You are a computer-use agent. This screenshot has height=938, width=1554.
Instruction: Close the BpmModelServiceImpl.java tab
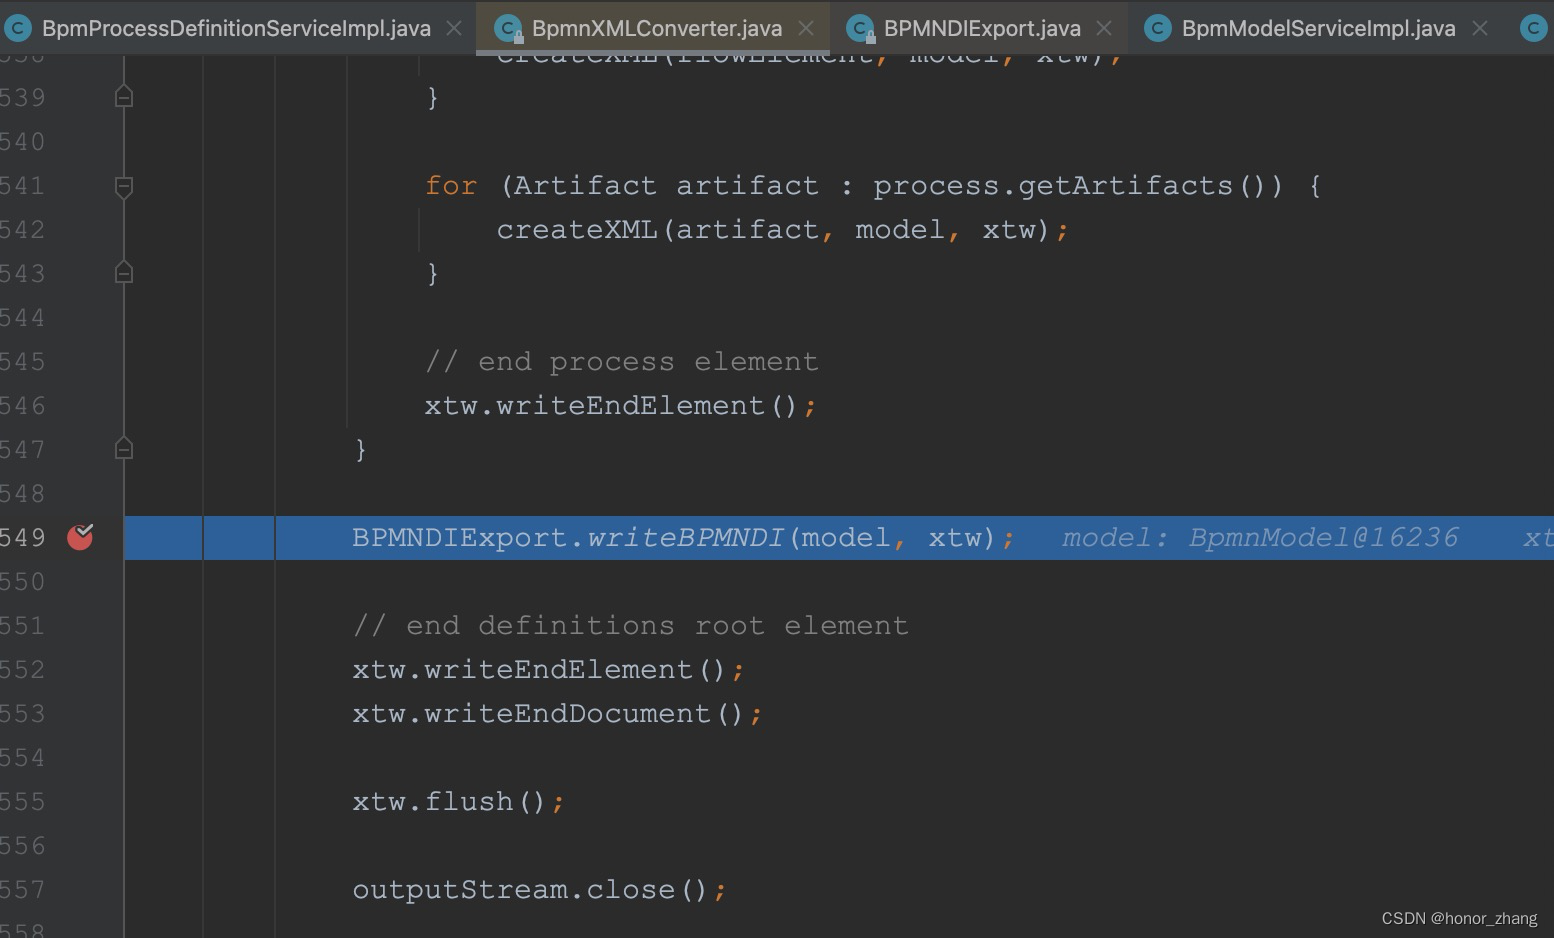point(1479,28)
